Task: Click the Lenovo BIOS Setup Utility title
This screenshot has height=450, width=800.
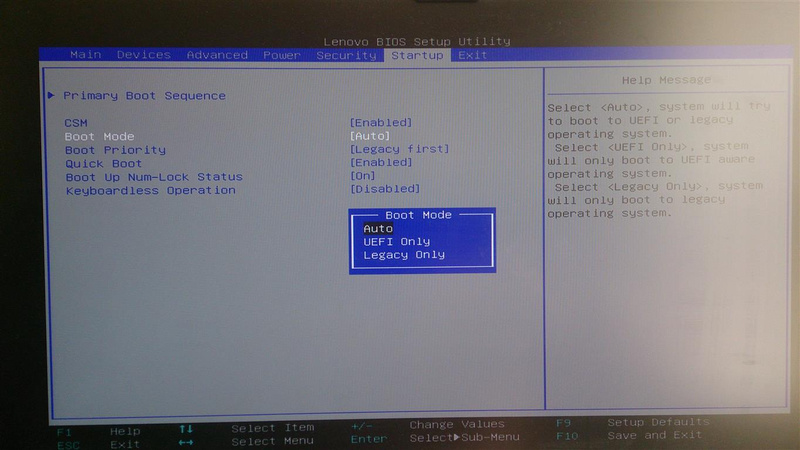Action: pos(417,41)
